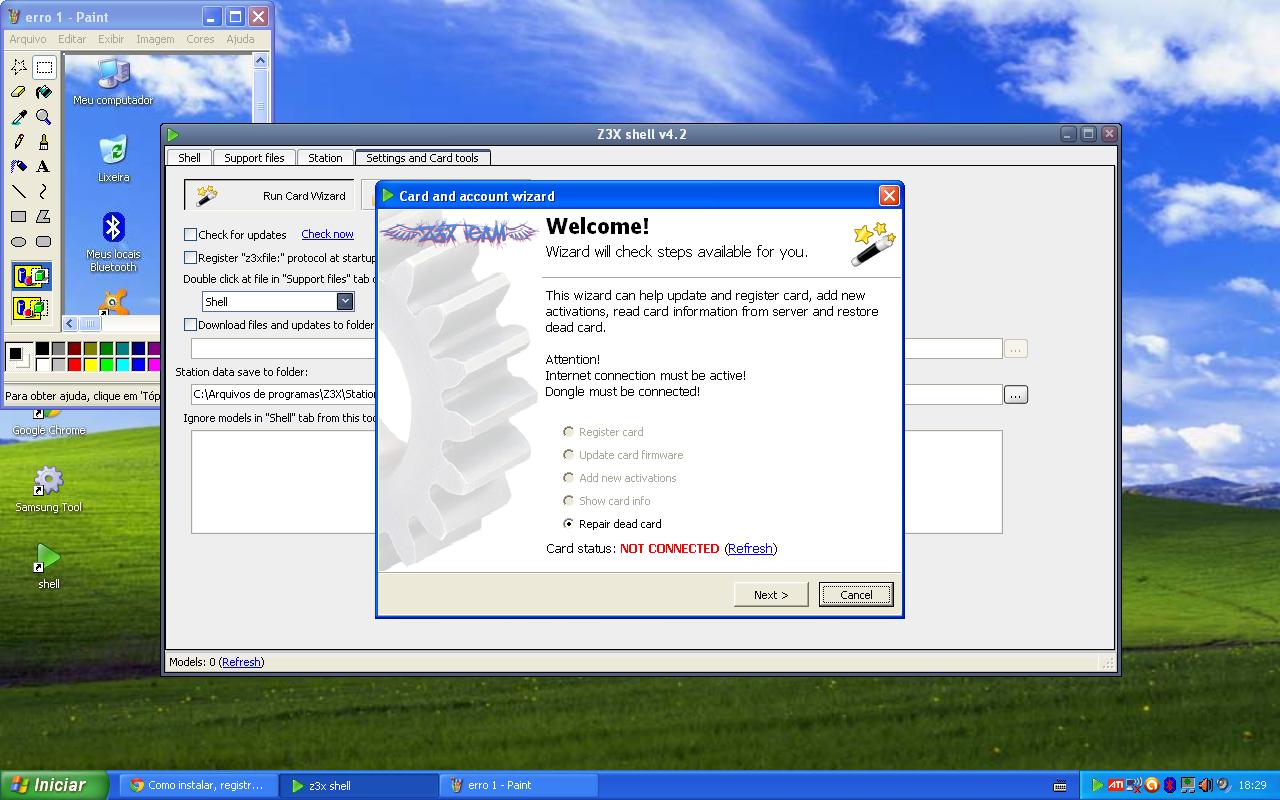Choose the Fill with color bucket tool
The width and height of the screenshot is (1280, 800).
[43, 92]
